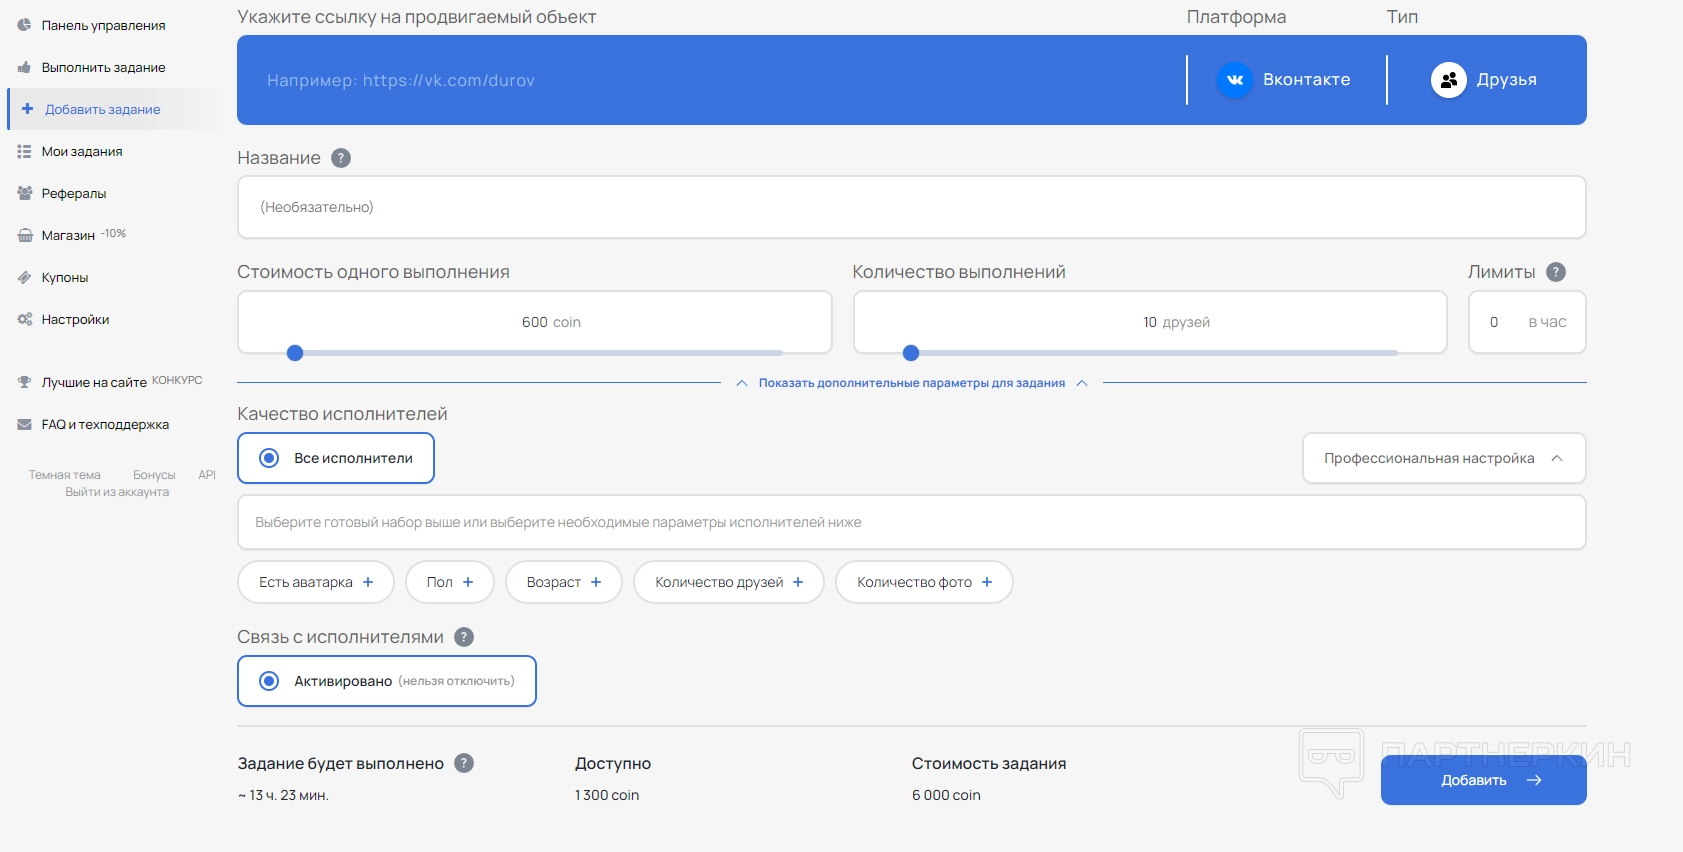Click the Стоимость одного выполнения slider handle
This screenshot has width=1683, height=852.
(295, 353)
